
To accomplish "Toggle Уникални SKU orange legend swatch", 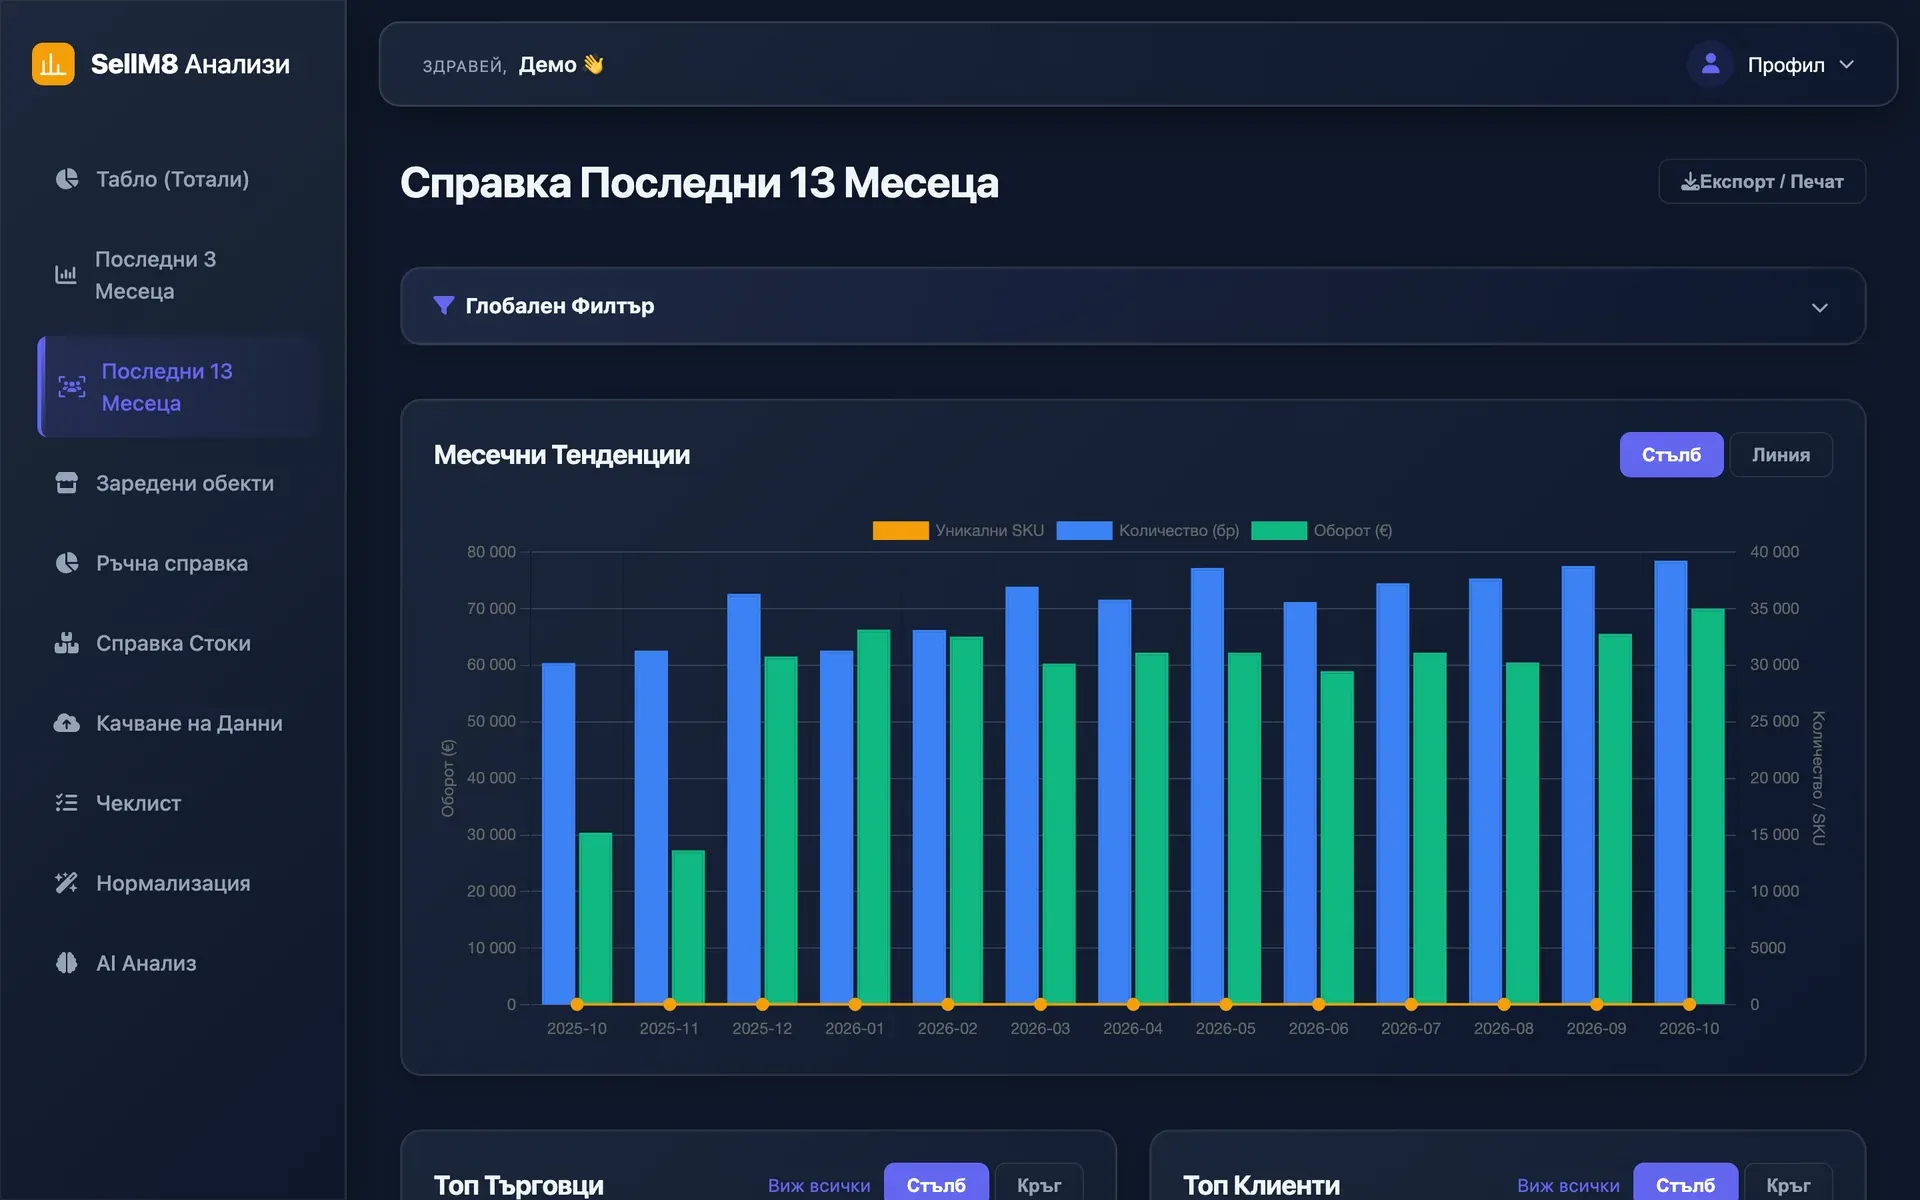I will pos(900,531).
